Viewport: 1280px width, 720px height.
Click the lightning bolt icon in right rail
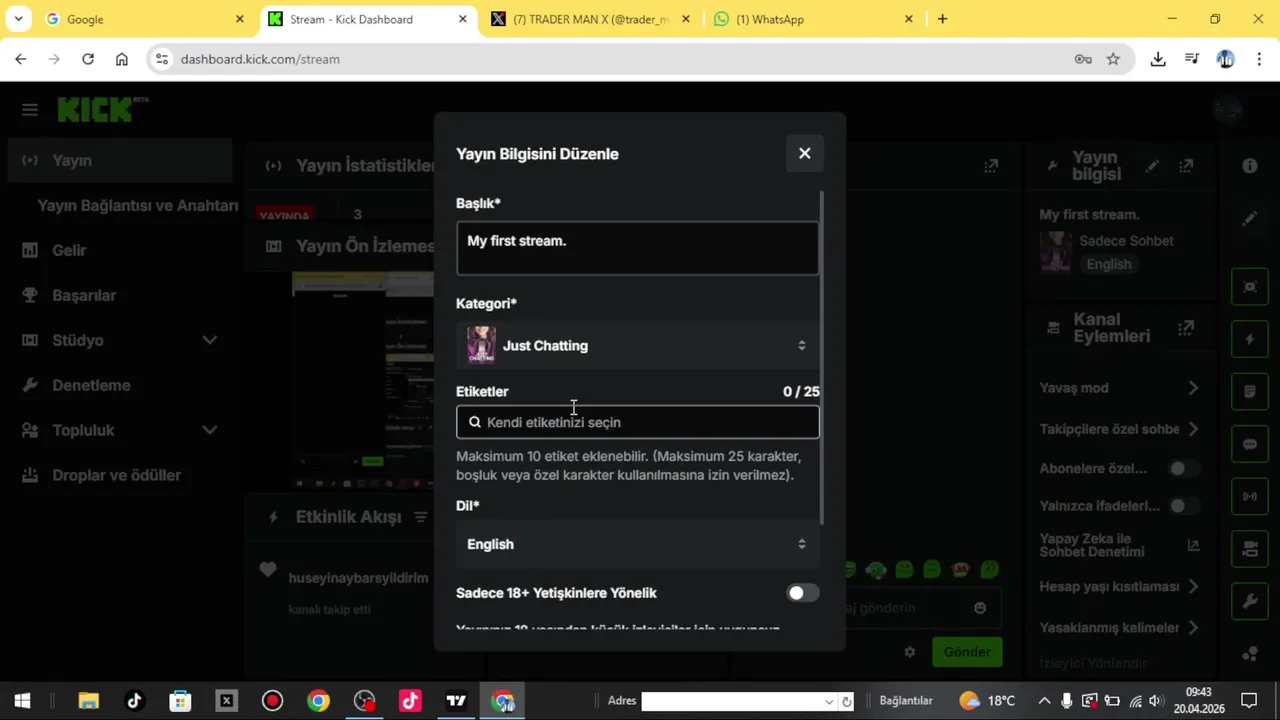(x=1250, y=339)
